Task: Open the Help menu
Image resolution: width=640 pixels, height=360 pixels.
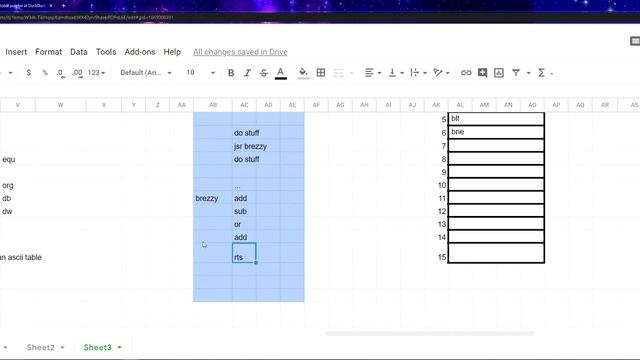Action: [172, 52]
